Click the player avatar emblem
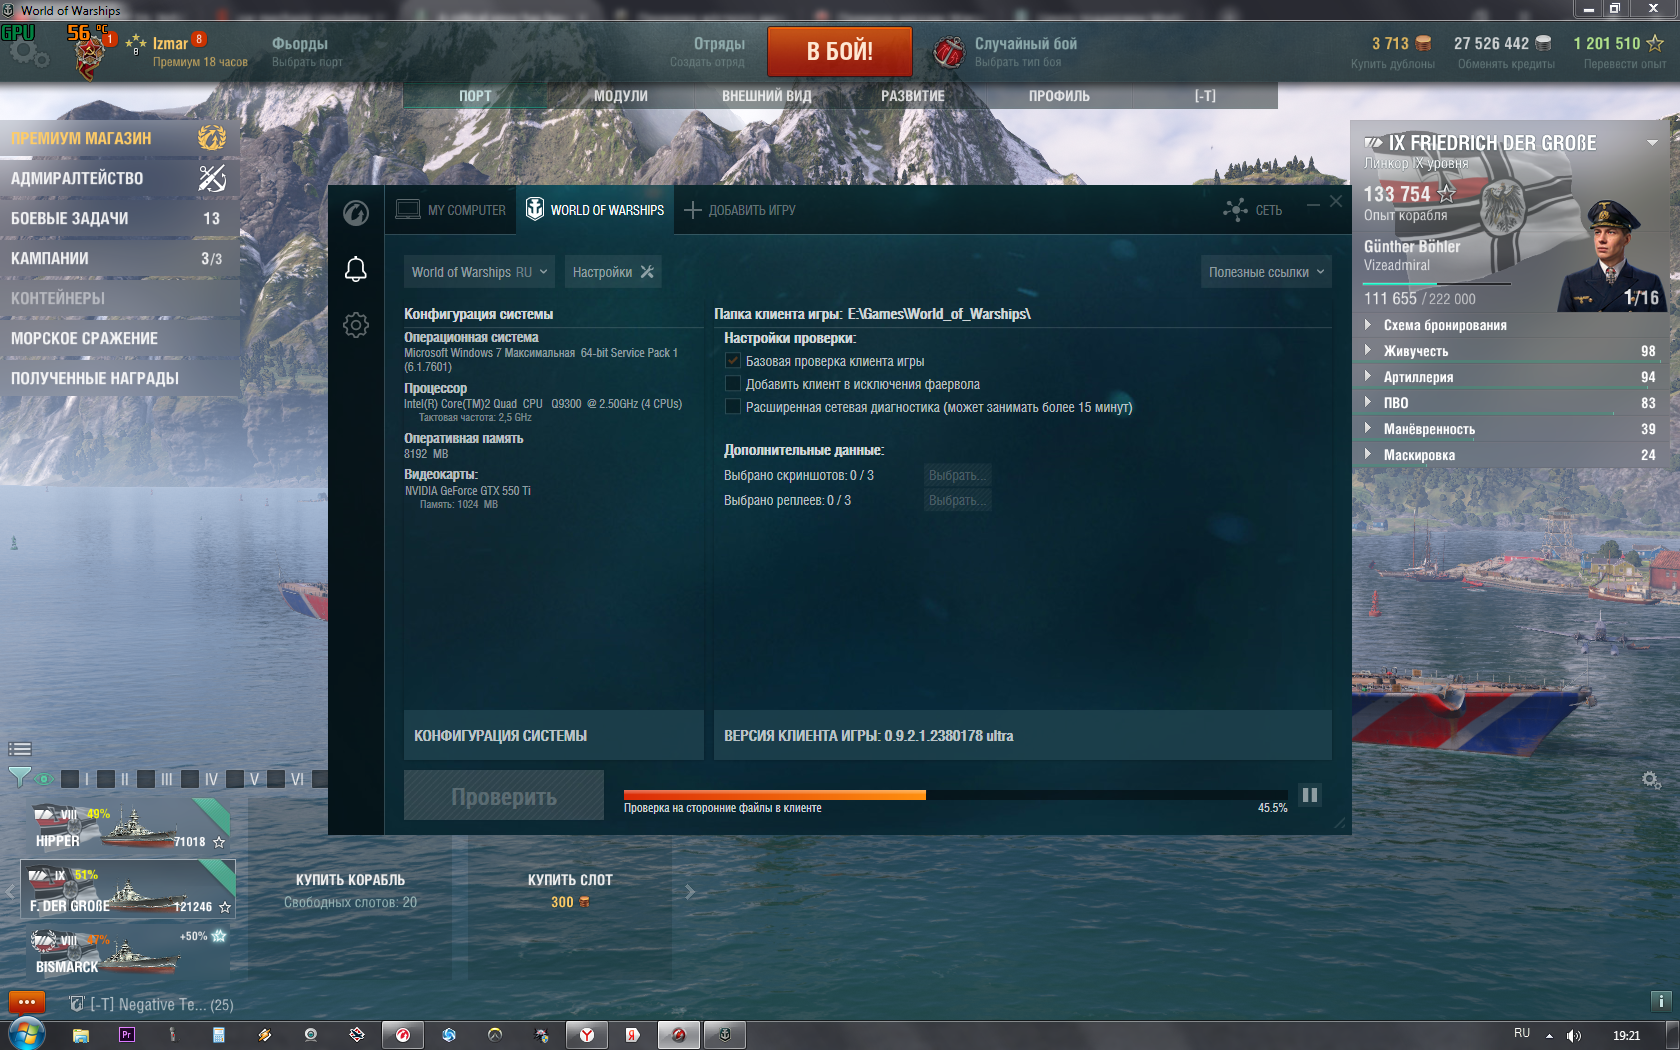Screen dimensions: 1680x1050 90,56
